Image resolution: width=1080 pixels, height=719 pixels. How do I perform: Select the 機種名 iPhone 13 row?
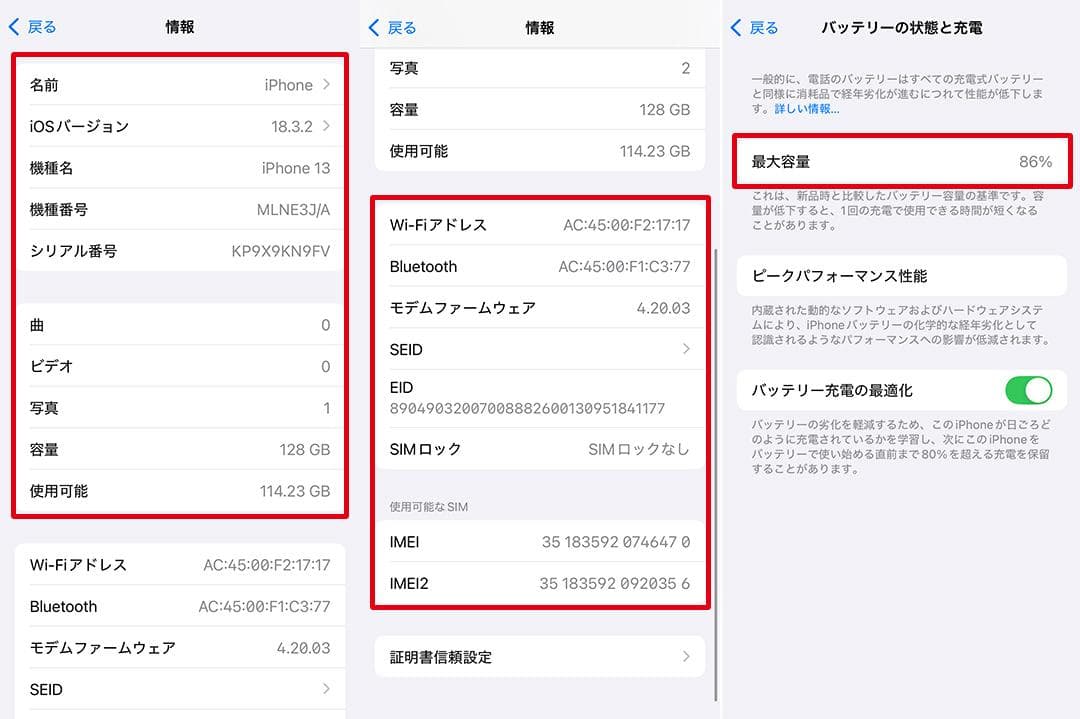click(x=180, y=168)
